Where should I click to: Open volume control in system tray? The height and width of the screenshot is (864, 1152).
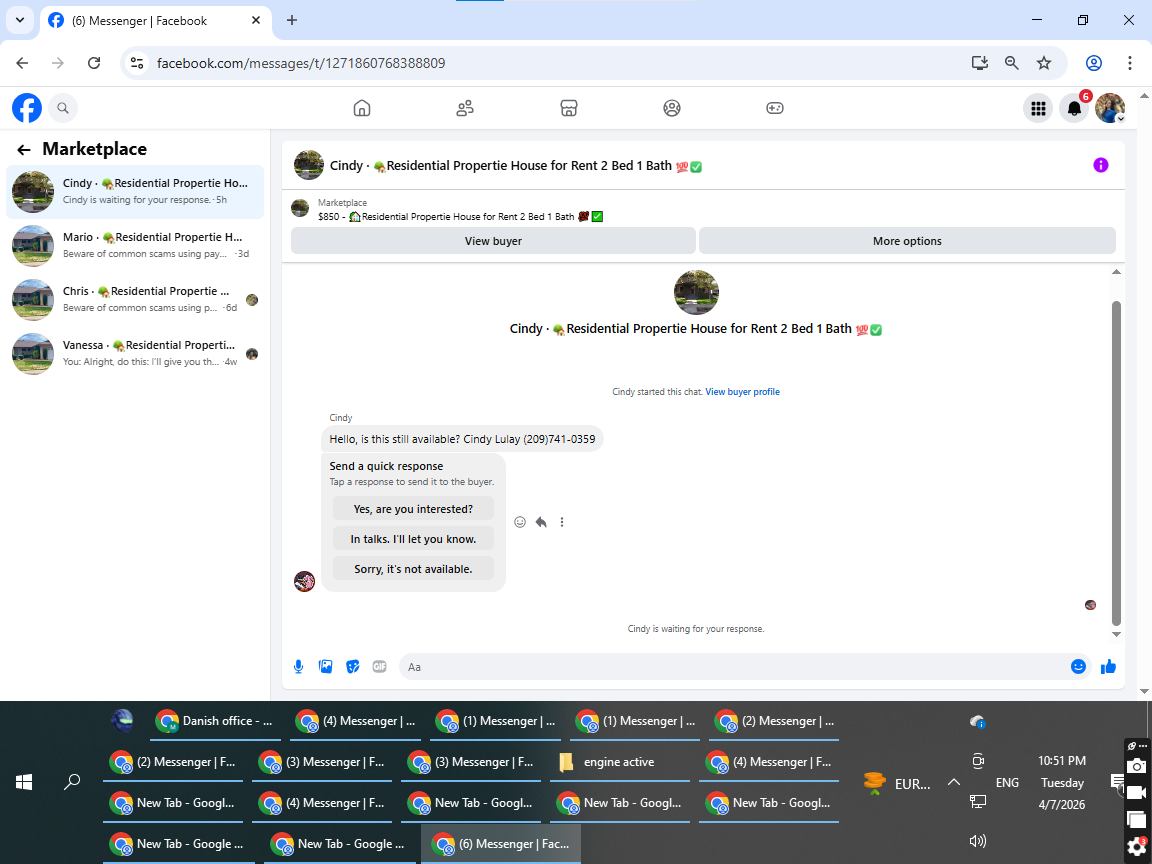click(x=977, y=841)
